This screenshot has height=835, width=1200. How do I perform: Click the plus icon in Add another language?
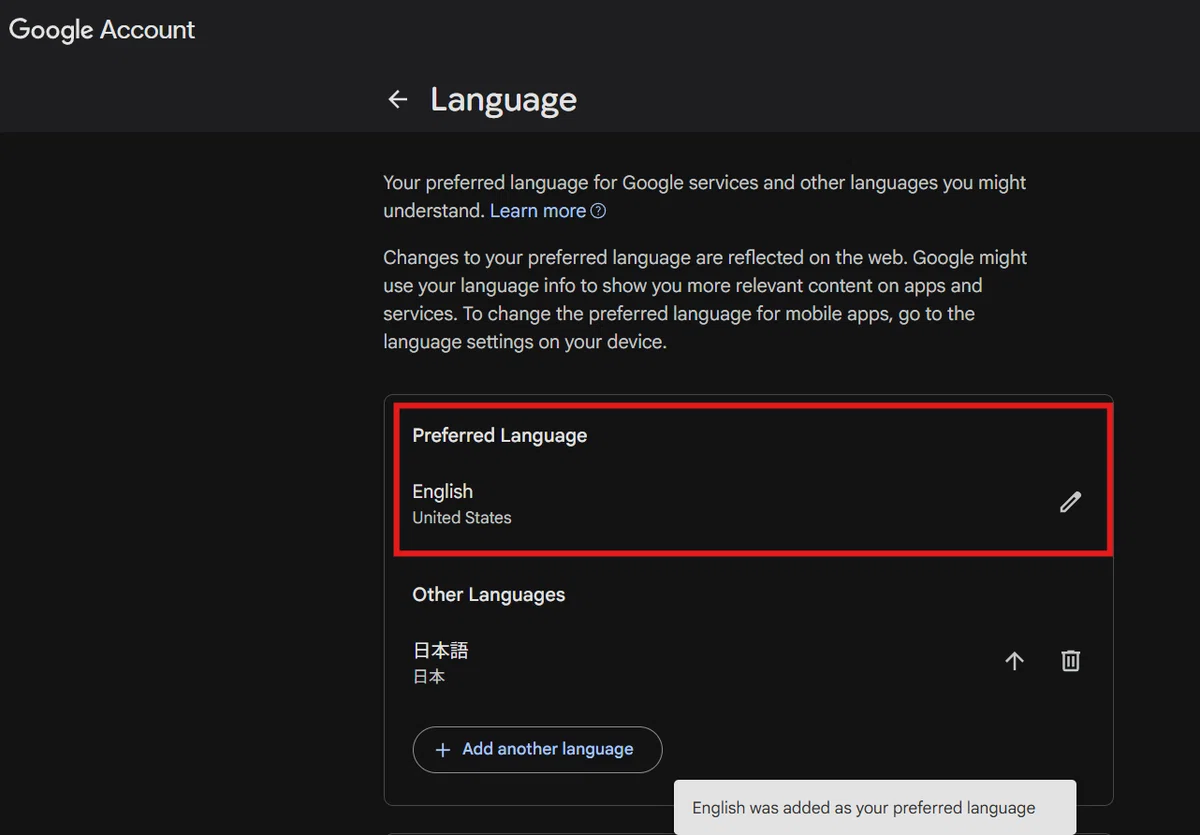(443, 750)
